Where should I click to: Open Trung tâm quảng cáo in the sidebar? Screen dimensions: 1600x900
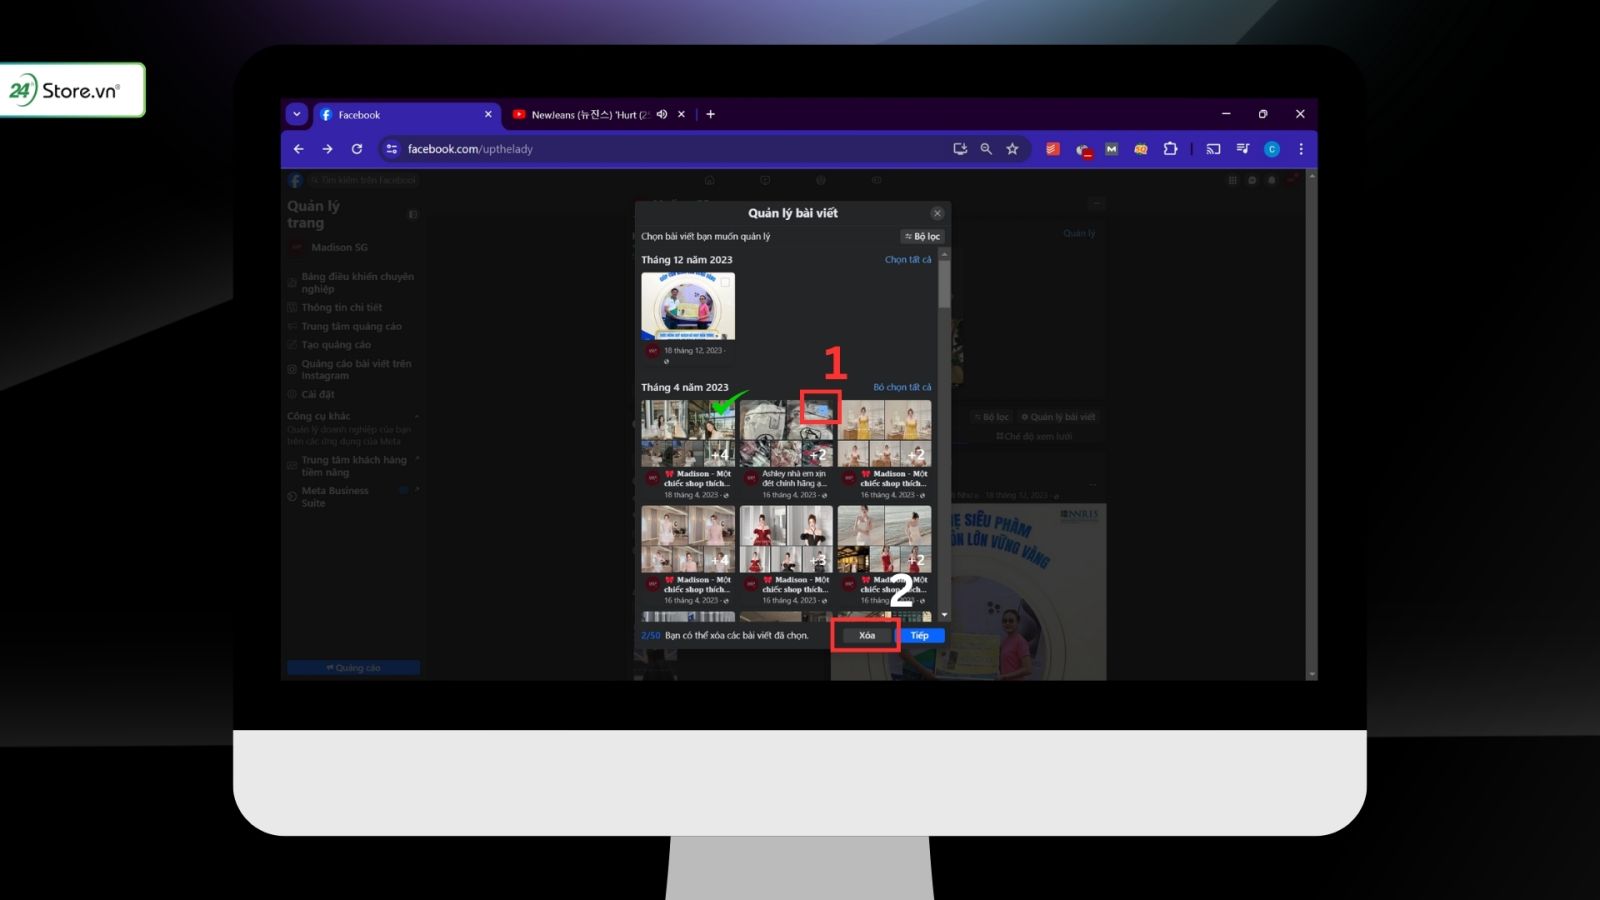tap(351, 326)
